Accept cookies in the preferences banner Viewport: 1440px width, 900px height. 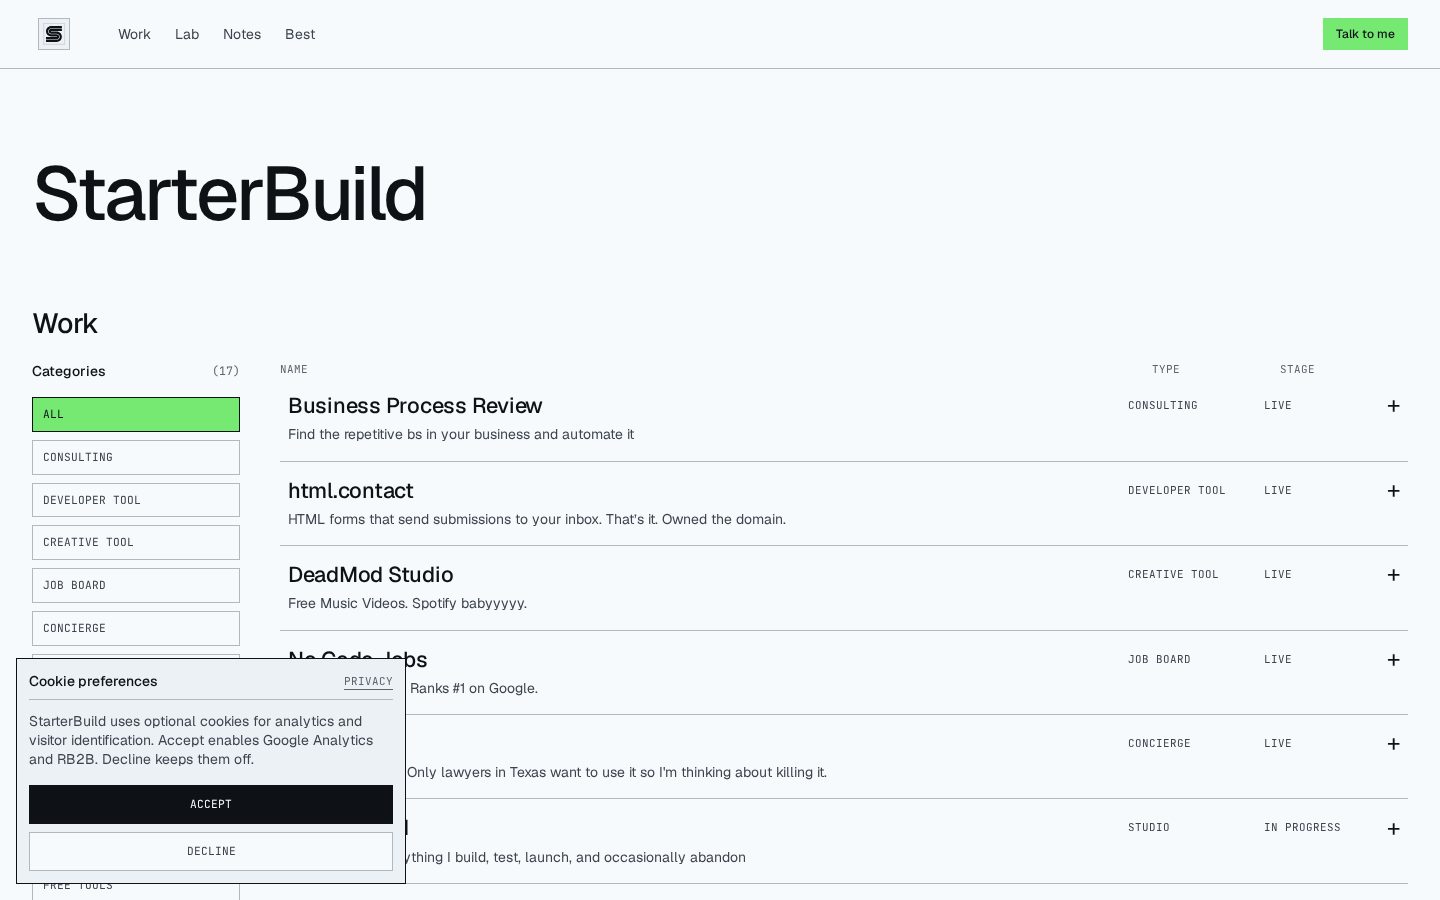211,804
